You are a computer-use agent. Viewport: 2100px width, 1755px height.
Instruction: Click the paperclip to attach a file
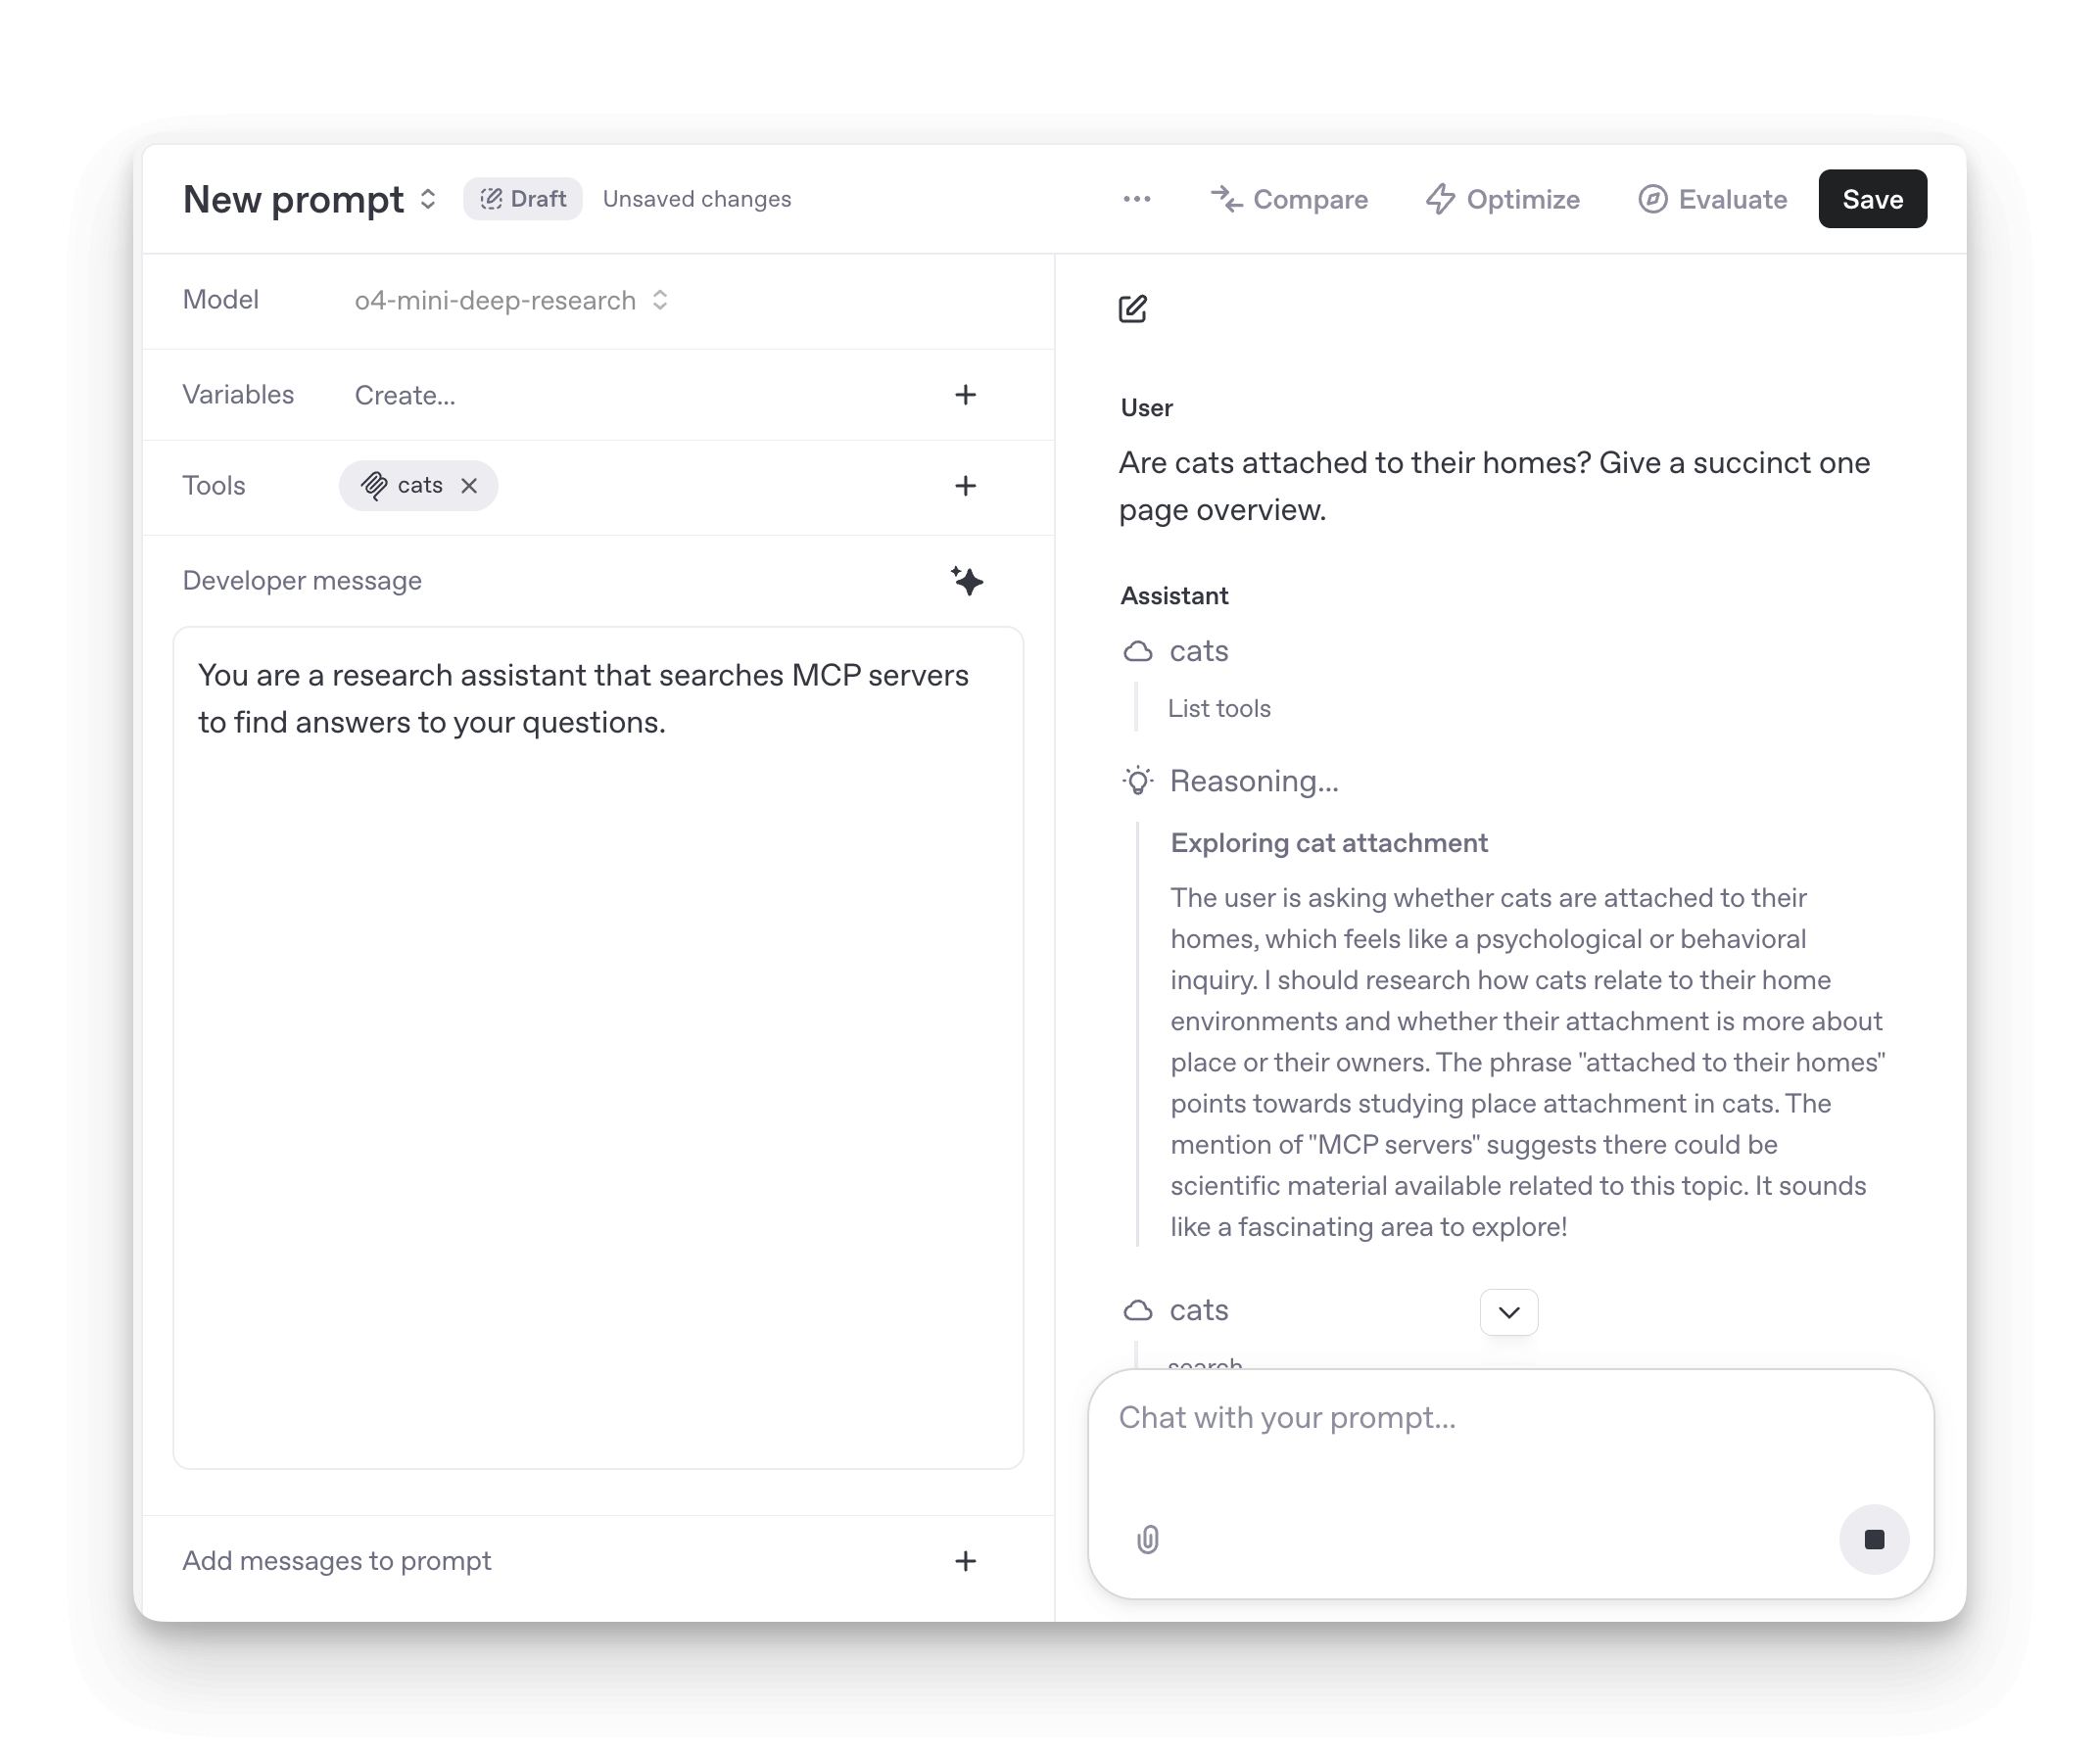(1149, 1540)
